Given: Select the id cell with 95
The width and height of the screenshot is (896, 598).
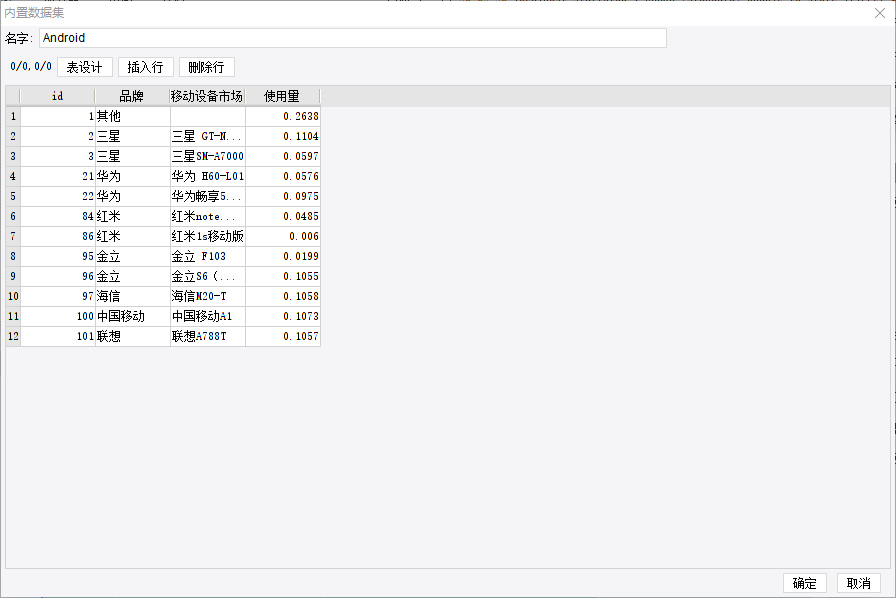Looking at the screenshot, I should [58, 256].
